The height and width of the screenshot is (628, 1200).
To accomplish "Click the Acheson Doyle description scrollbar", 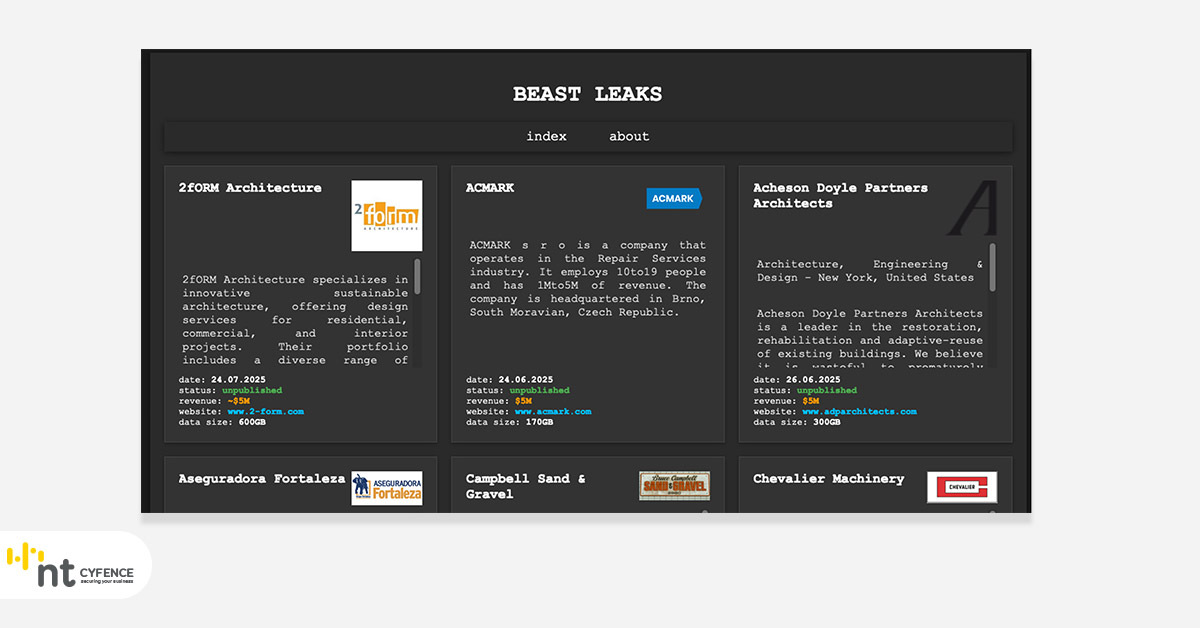I will click(992, 267).
